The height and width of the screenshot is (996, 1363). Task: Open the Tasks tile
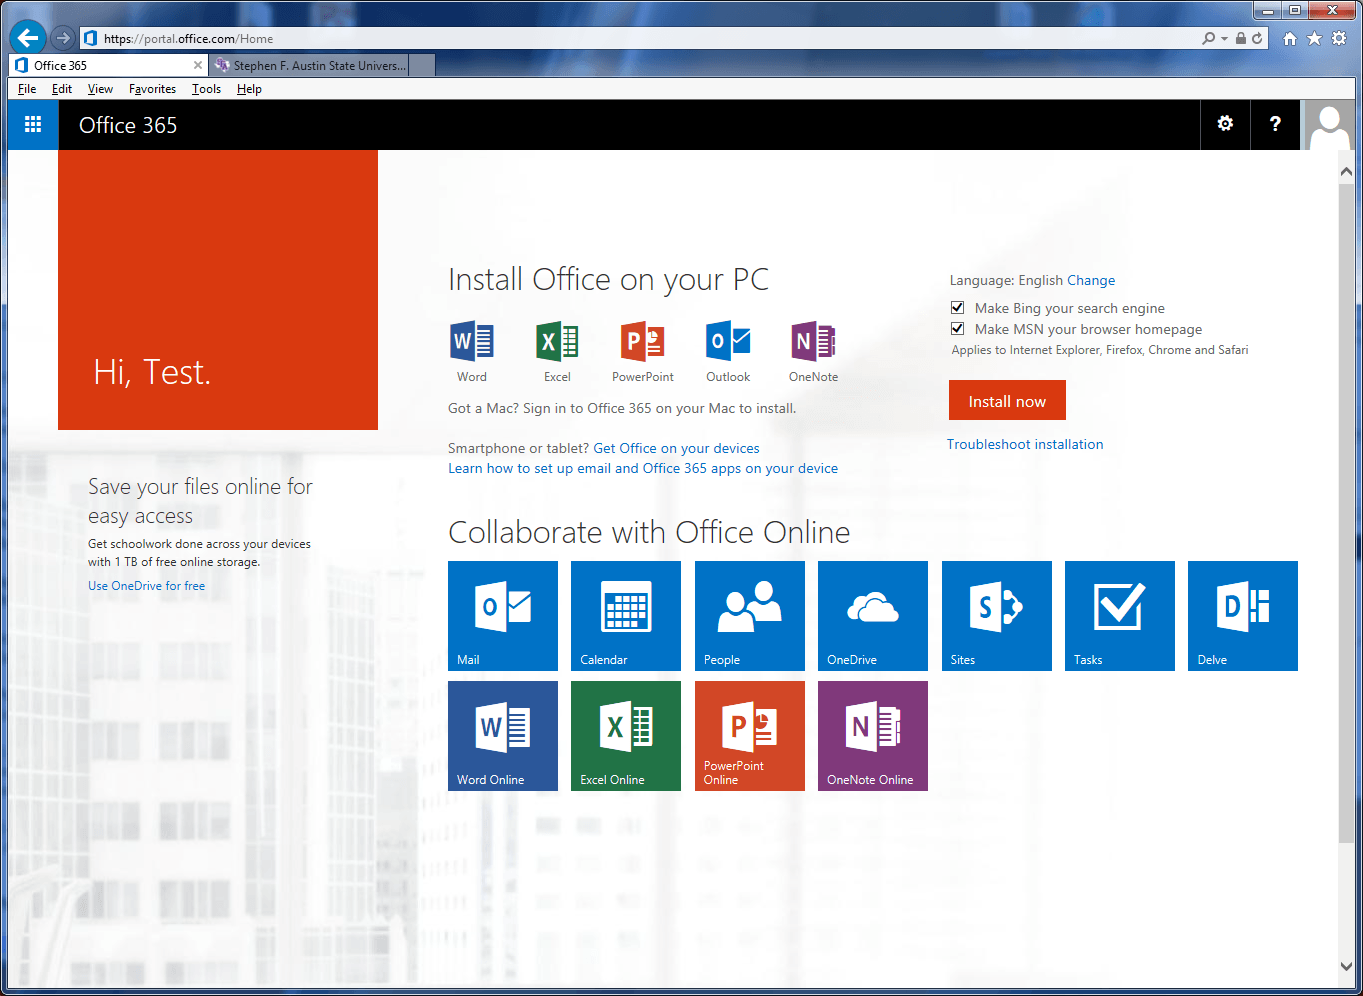click(1120, 616)
